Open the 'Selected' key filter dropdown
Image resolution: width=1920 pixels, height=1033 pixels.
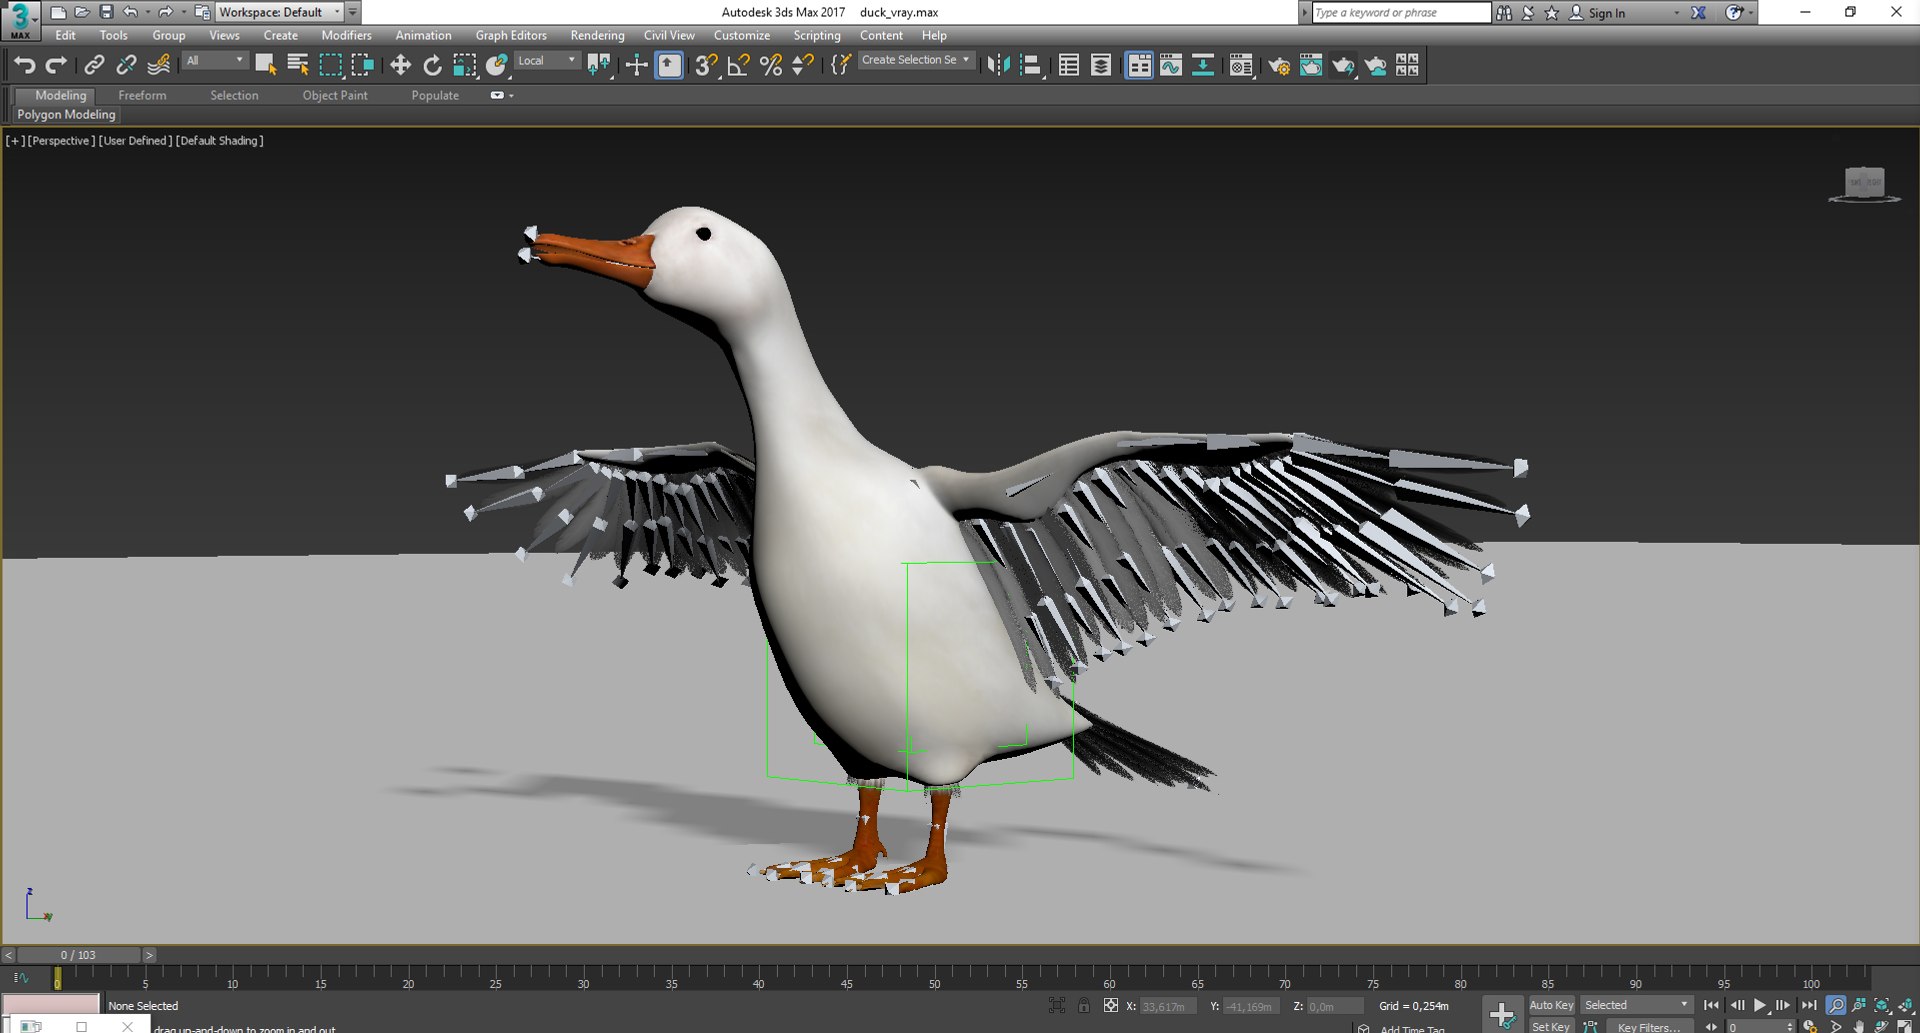click(x=1637, y=1005)
